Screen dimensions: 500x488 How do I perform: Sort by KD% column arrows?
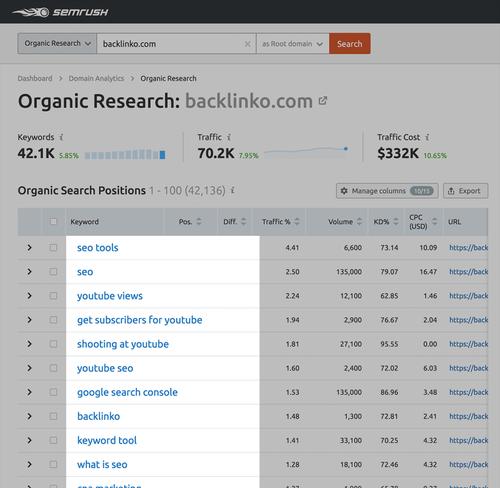coord(396,221)
